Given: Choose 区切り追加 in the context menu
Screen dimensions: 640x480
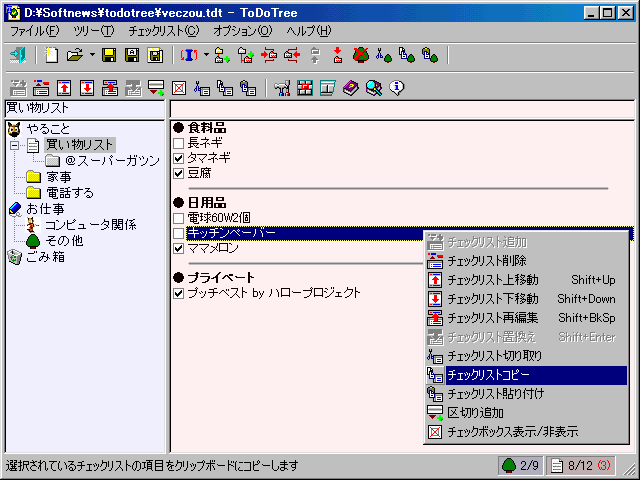Looking at the screenshot, I should [527, 413].
